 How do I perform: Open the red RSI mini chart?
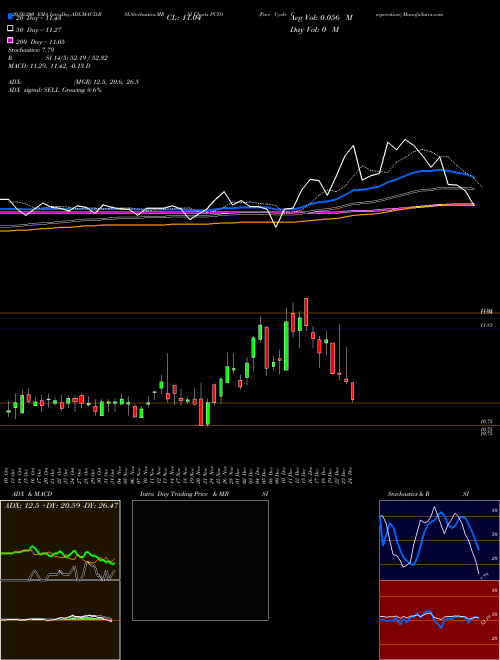439,620
